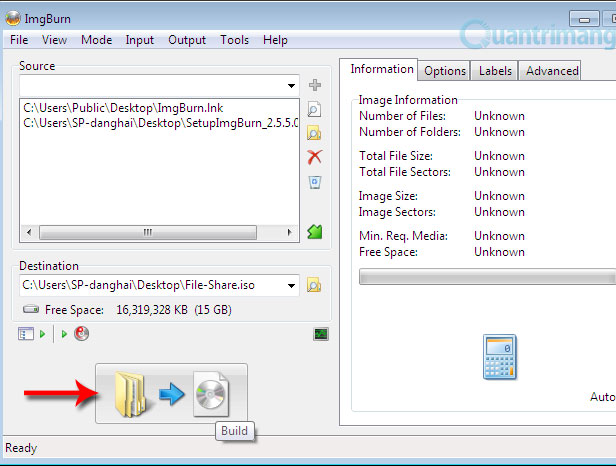The height and width of the screenshot is (466, 616).
Task: Click the Total File Size Unknown value
Action: tap(499, 156)
